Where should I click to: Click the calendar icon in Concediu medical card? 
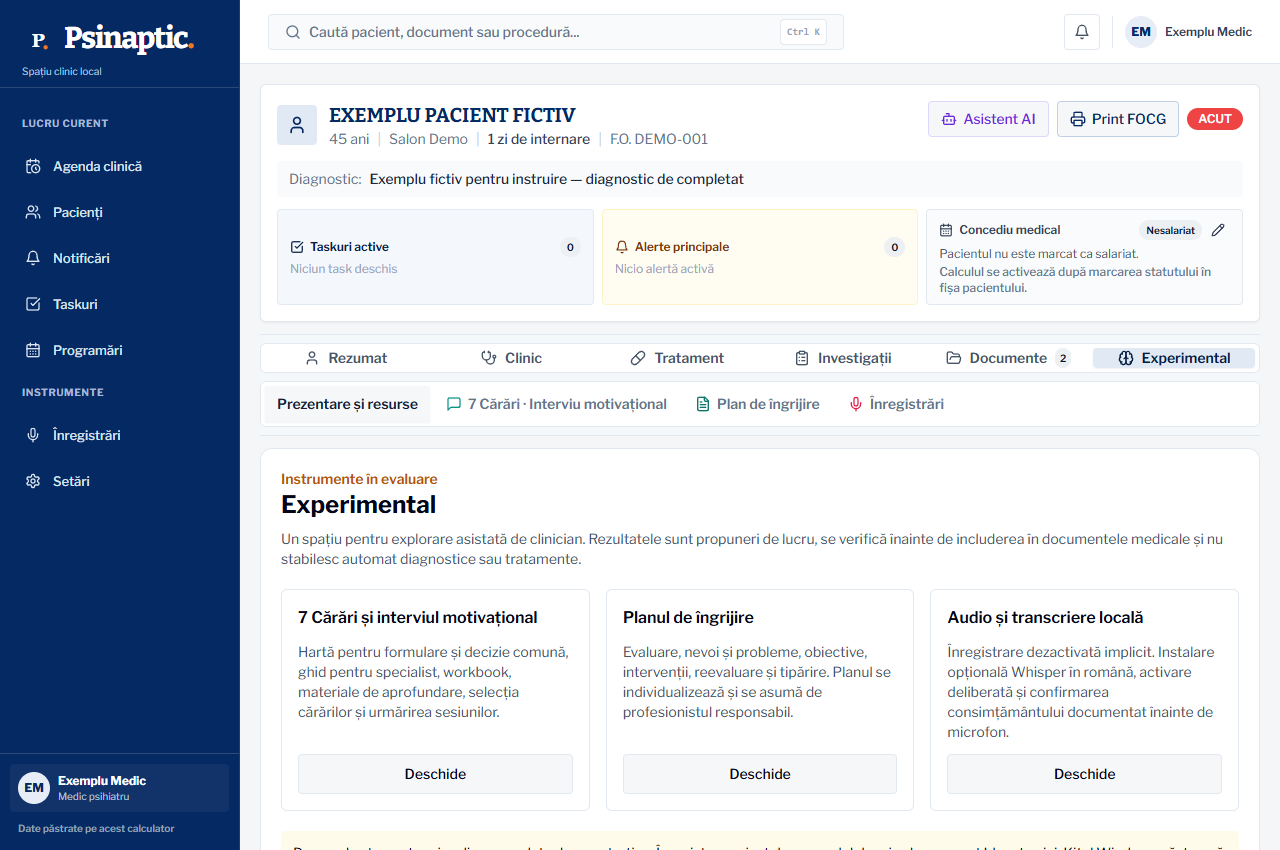coord(946,230)
